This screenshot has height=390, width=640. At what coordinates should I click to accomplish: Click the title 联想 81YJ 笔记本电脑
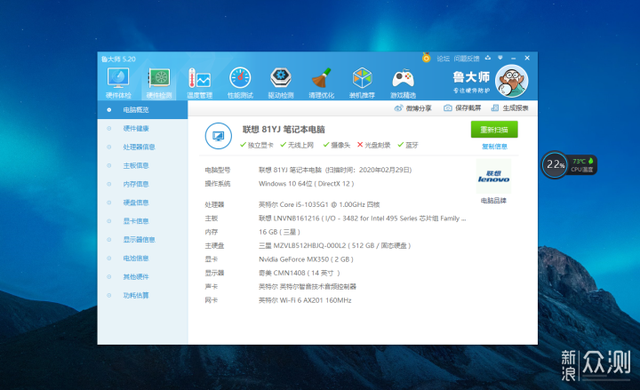point(284,129)
